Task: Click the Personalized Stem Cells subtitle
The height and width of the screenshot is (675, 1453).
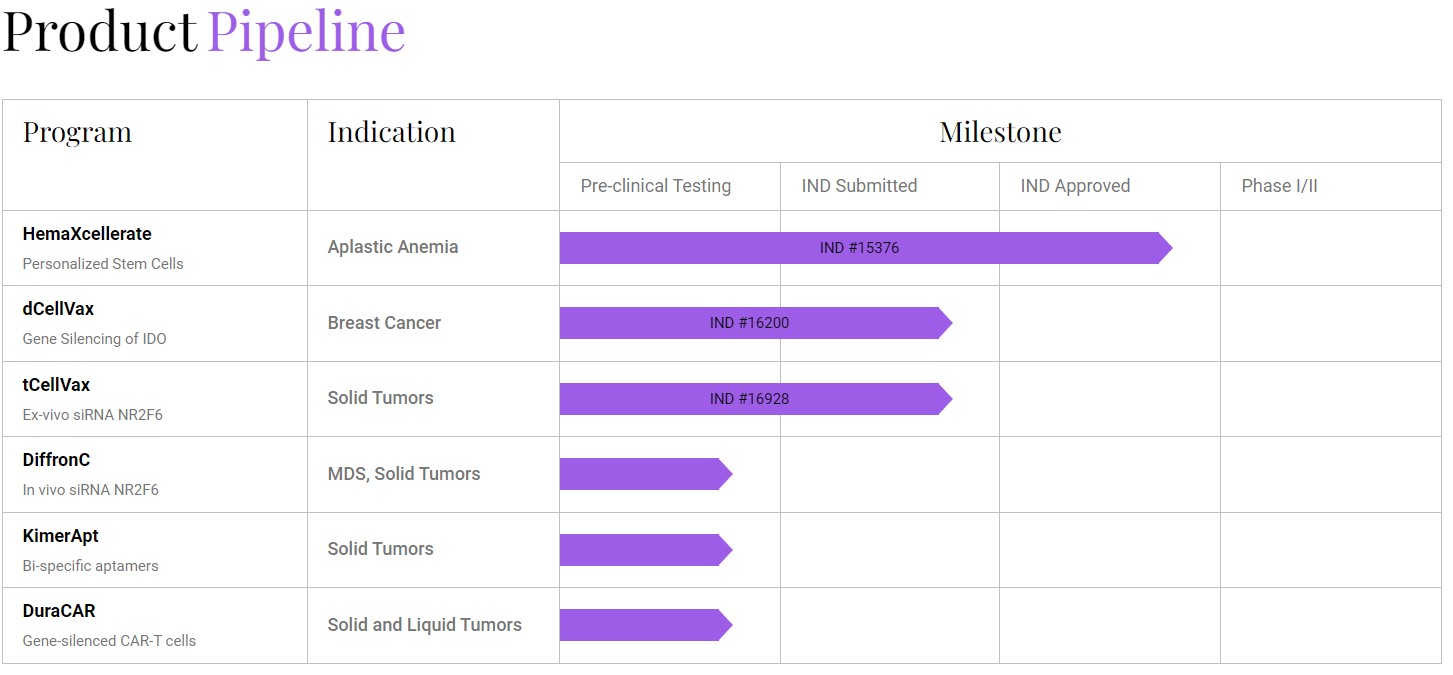Action: point(103,264)
